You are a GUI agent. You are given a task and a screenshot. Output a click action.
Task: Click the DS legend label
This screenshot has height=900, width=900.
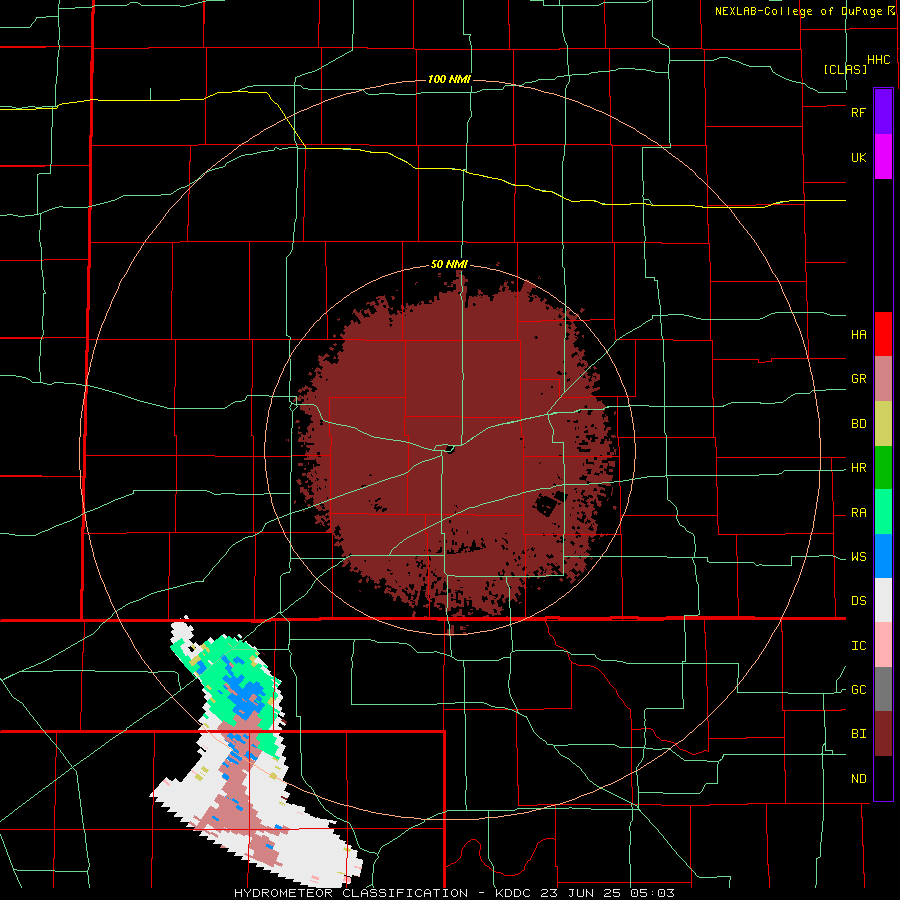tap(858, 601)
